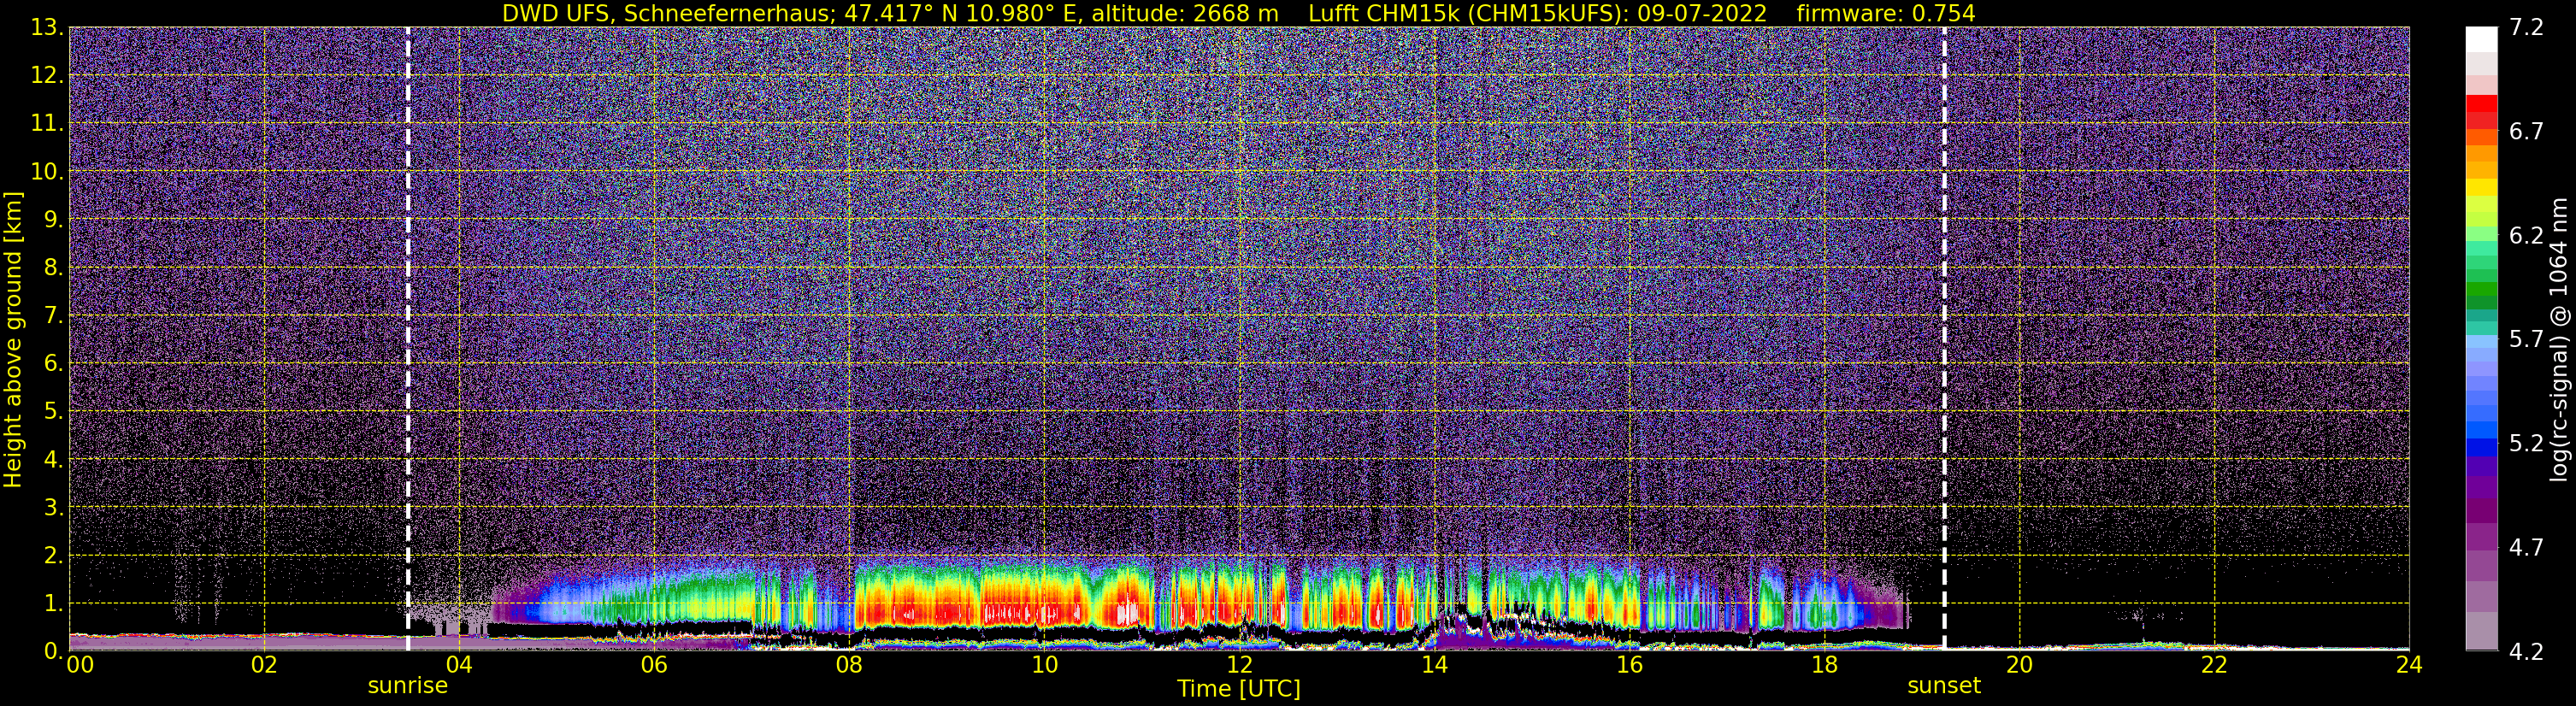Click the 'sunset' label below the axis
This screenshot has height=706, width=2576.
tap(1944, 686)
